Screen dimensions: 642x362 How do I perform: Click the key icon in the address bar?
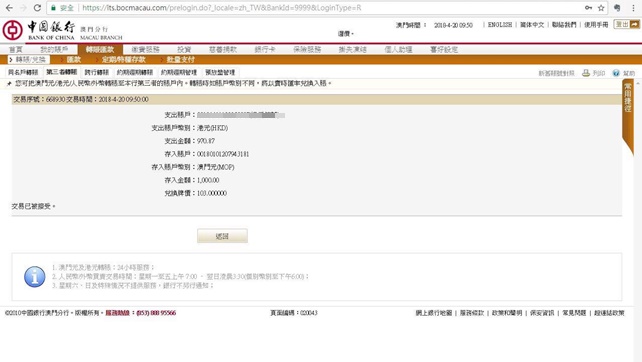pos(588,8)
